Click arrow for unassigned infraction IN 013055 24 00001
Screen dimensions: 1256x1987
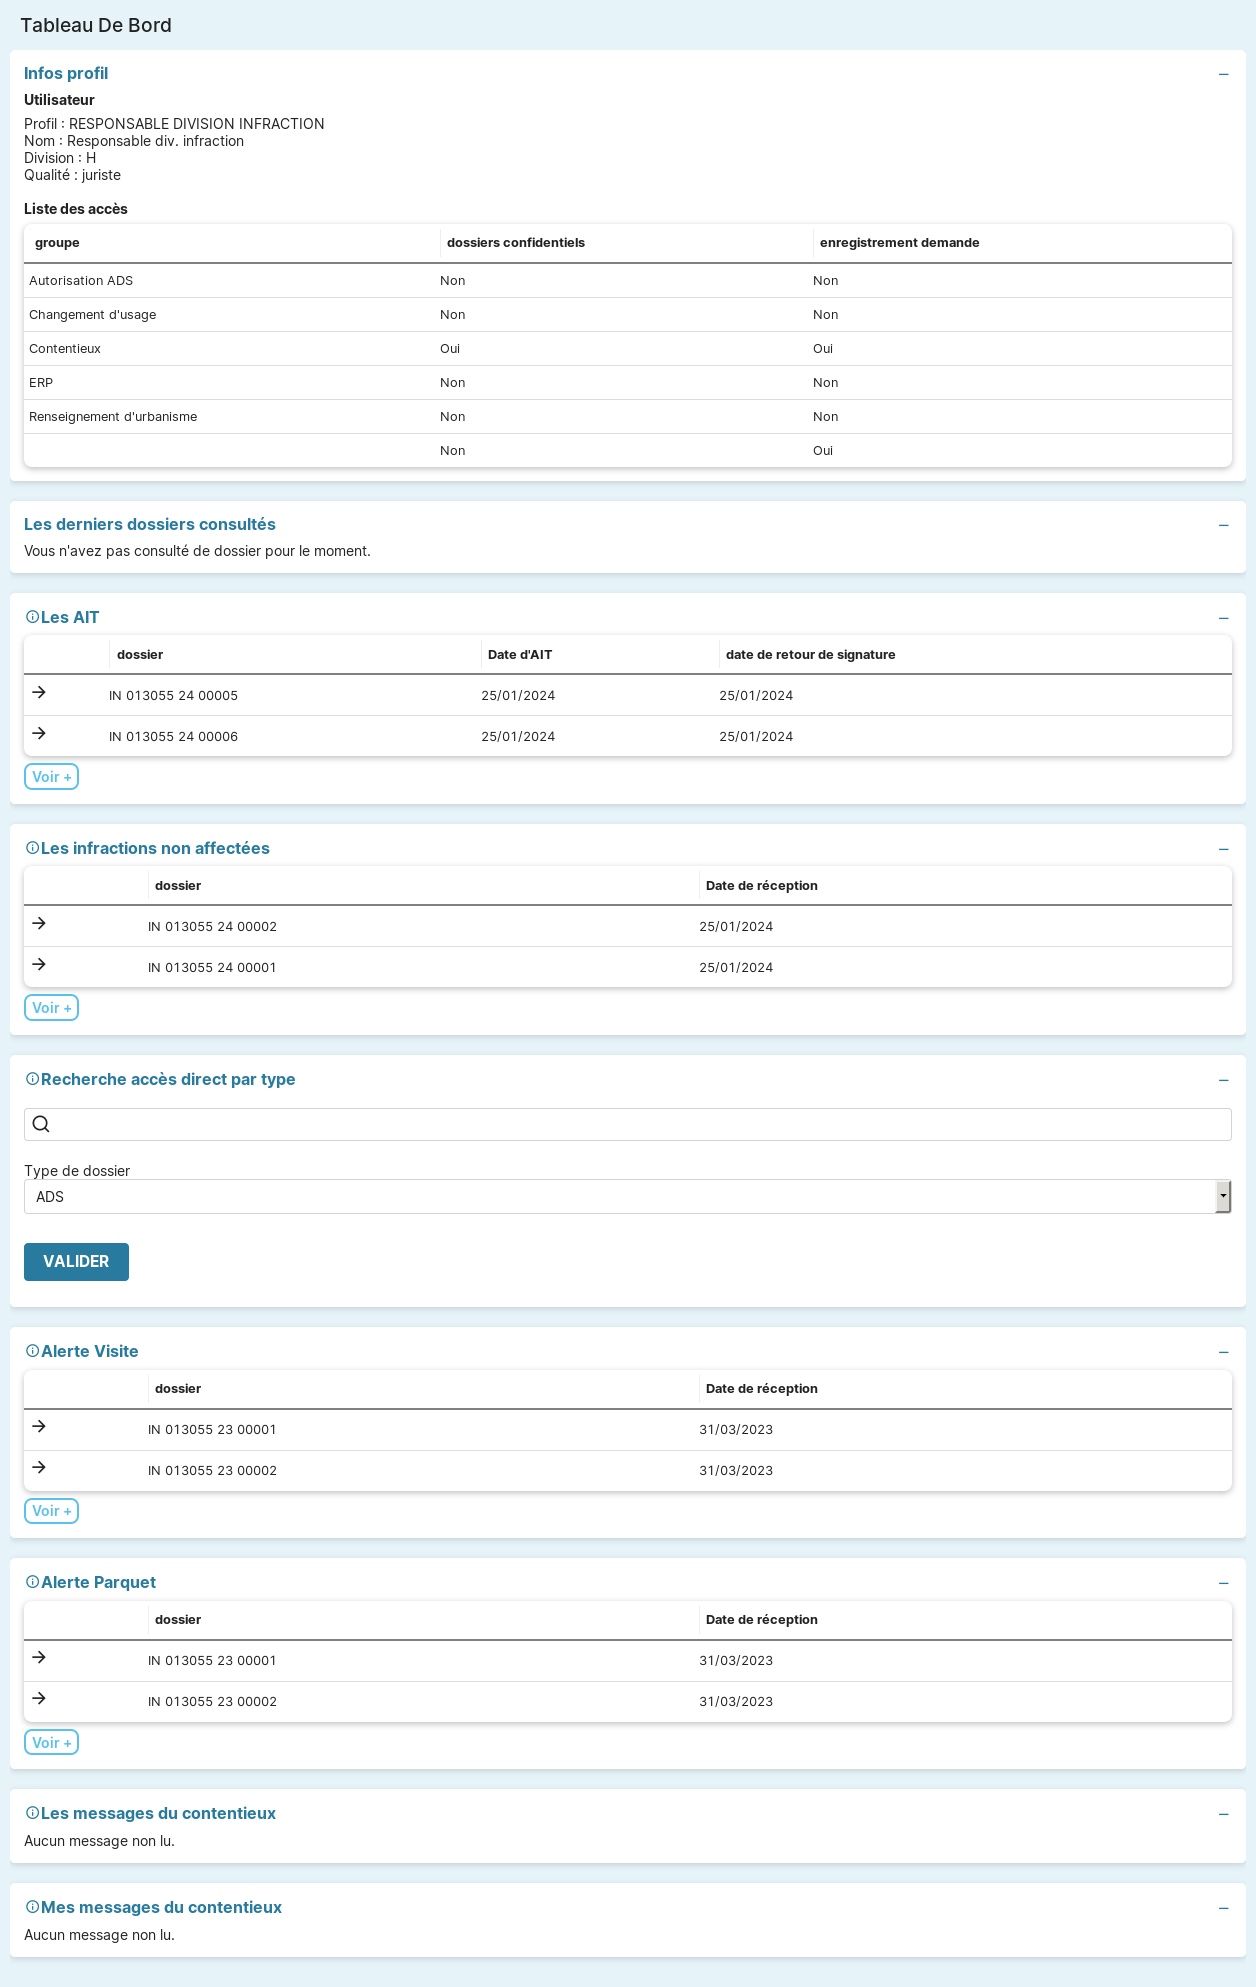[x=39, y=964]
